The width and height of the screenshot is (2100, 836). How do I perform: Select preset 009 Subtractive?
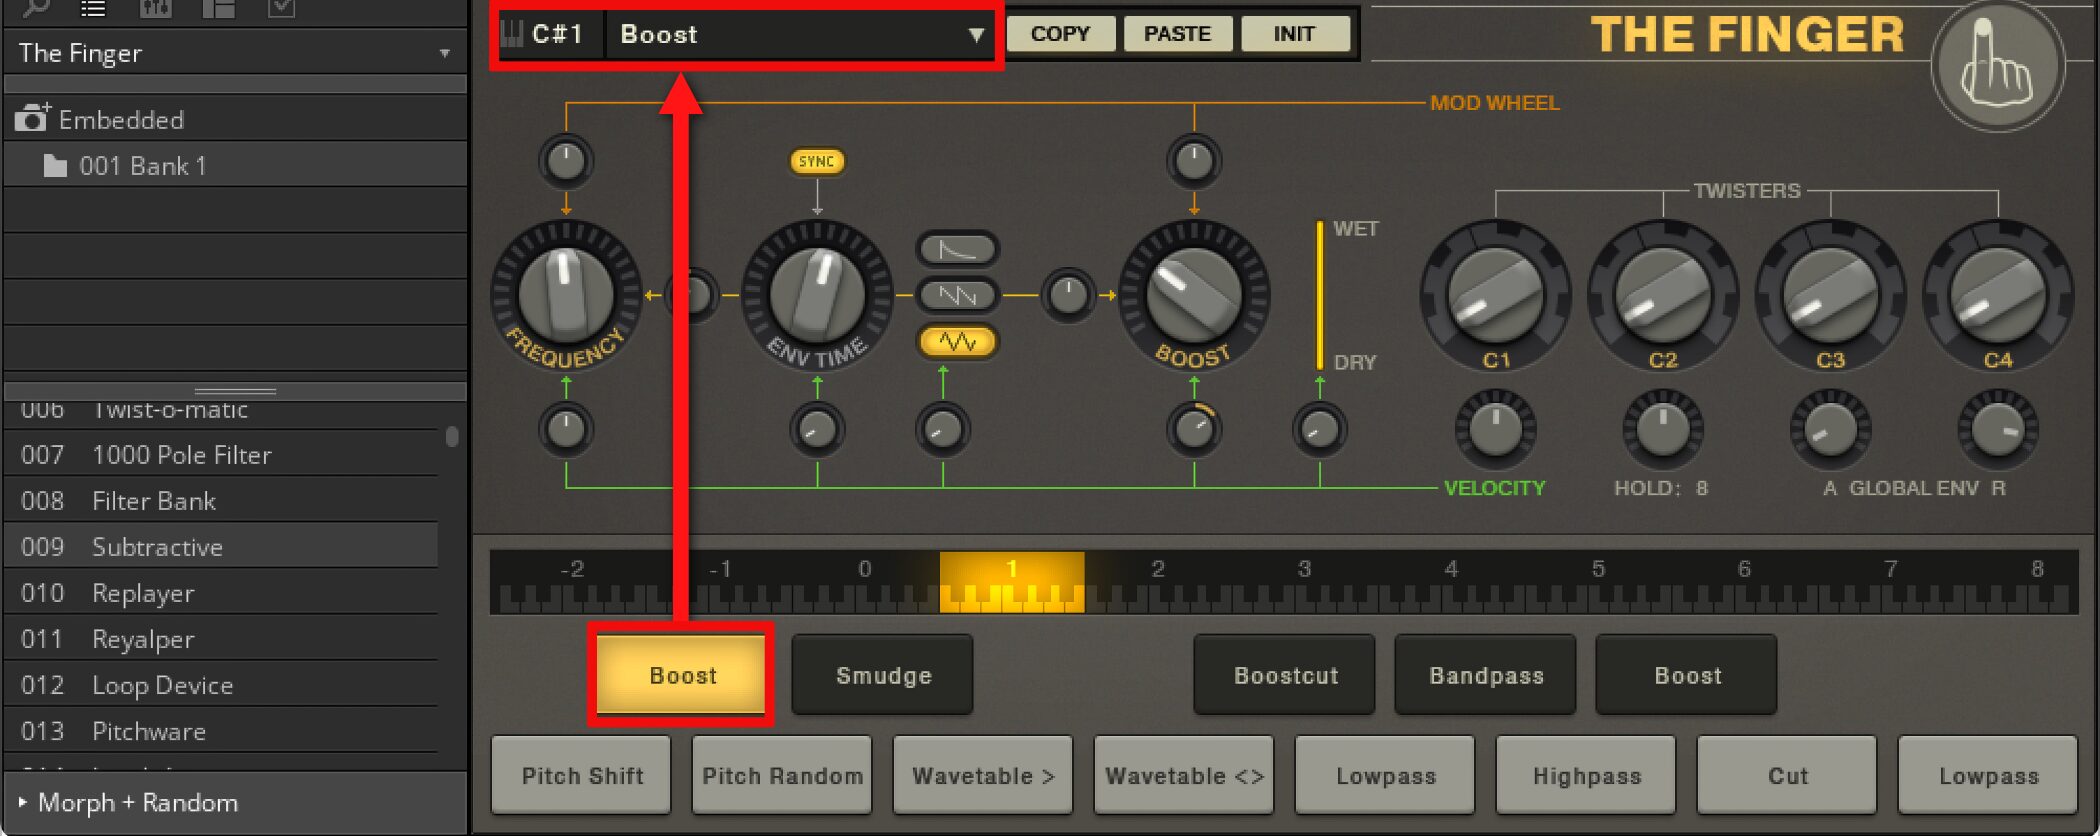tap(222, 547)
